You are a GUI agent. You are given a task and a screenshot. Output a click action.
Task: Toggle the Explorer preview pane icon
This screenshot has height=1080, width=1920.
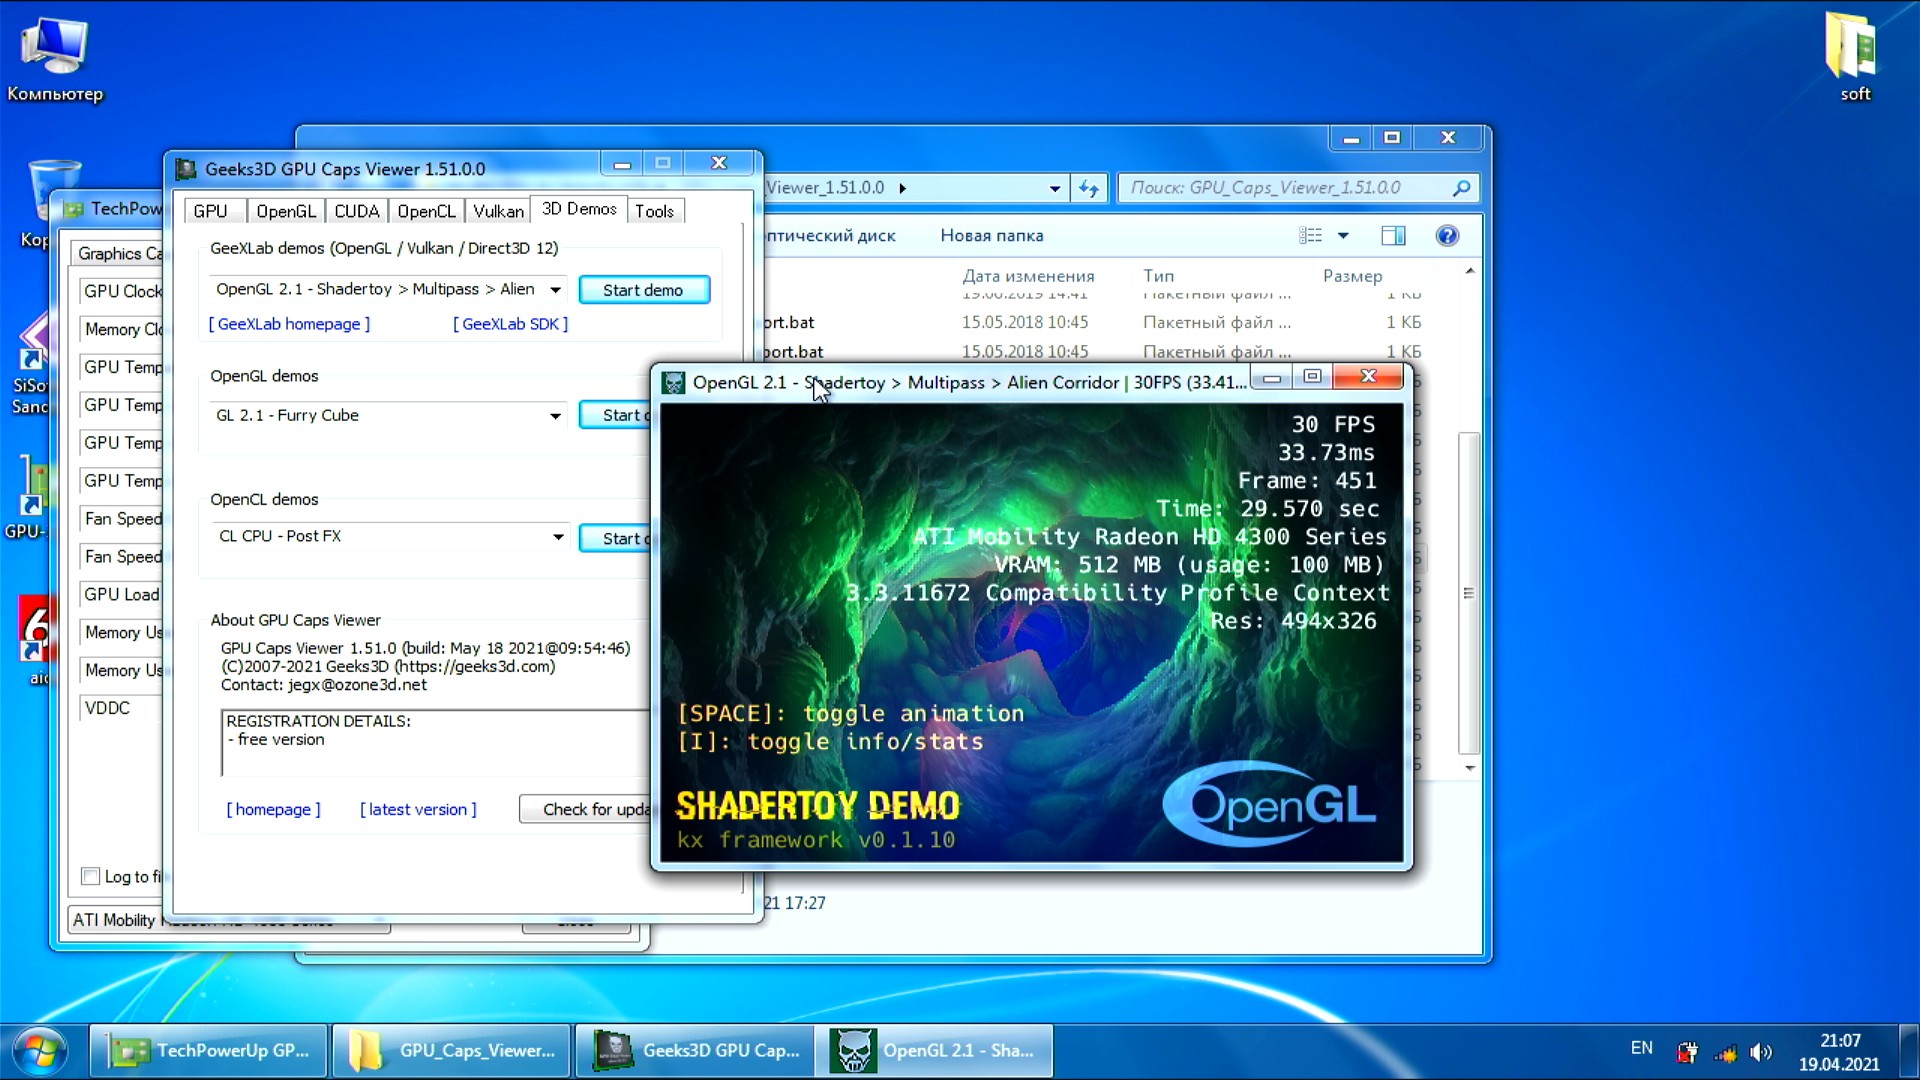coord(1392,236)
